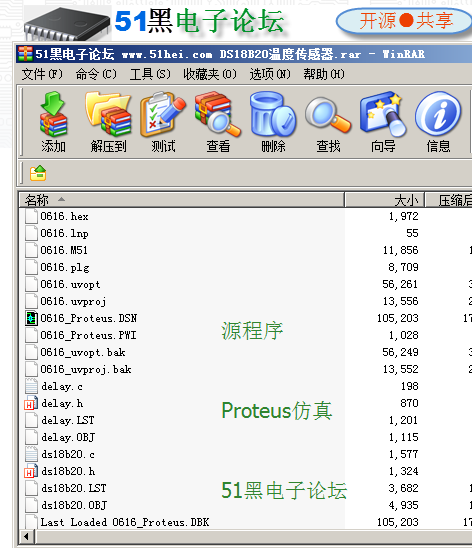
Task: Click the horizontal scrollbar left arrow
Action: tap(27, 536)
